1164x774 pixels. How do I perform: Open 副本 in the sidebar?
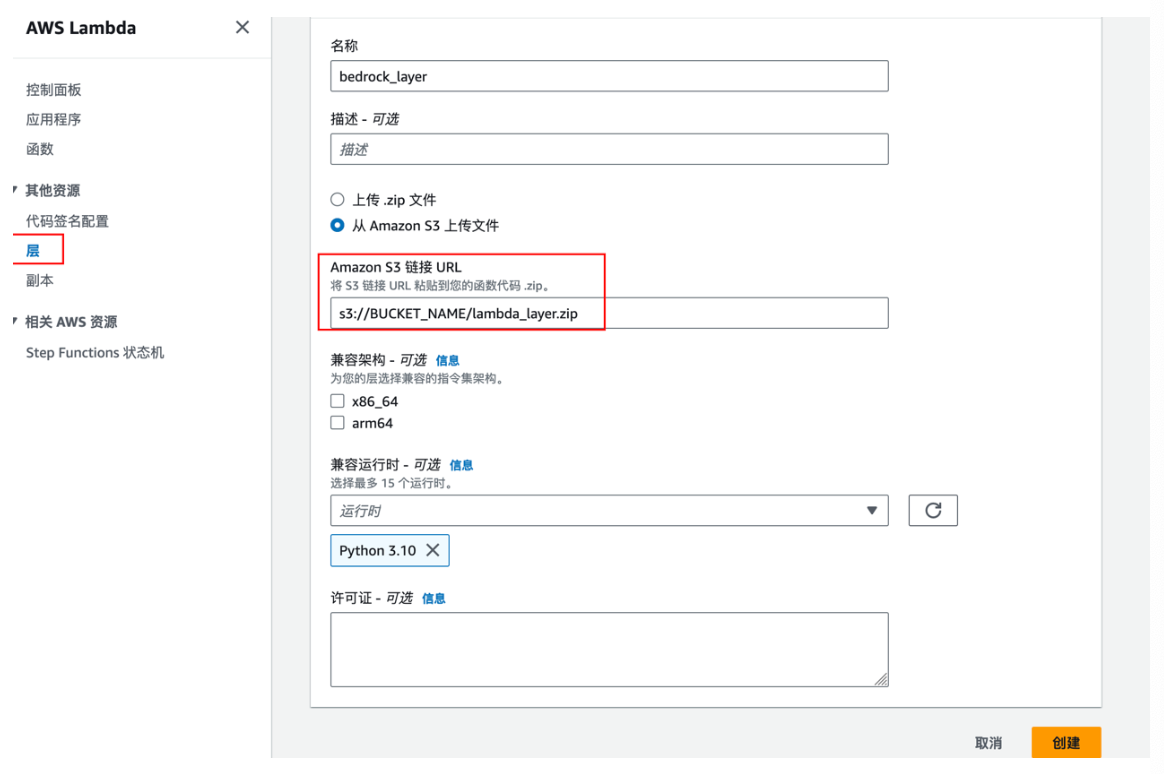tap(39, 281)
